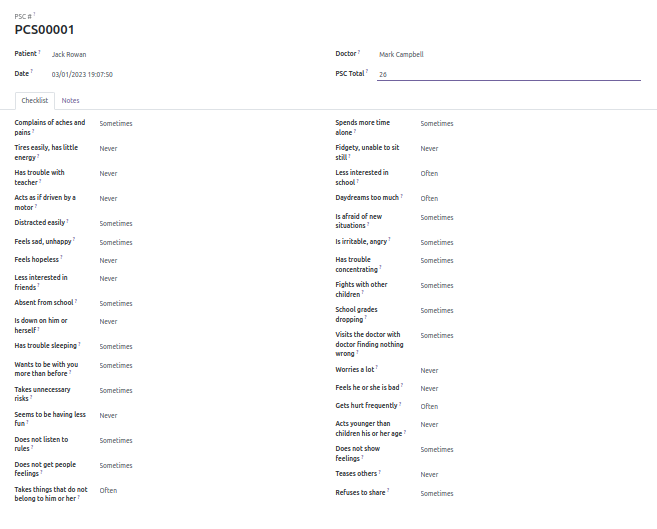The width and height of the screenshot is (657, 529).
Task: Select the Checklist tab
Action: (x=35, y=101)
